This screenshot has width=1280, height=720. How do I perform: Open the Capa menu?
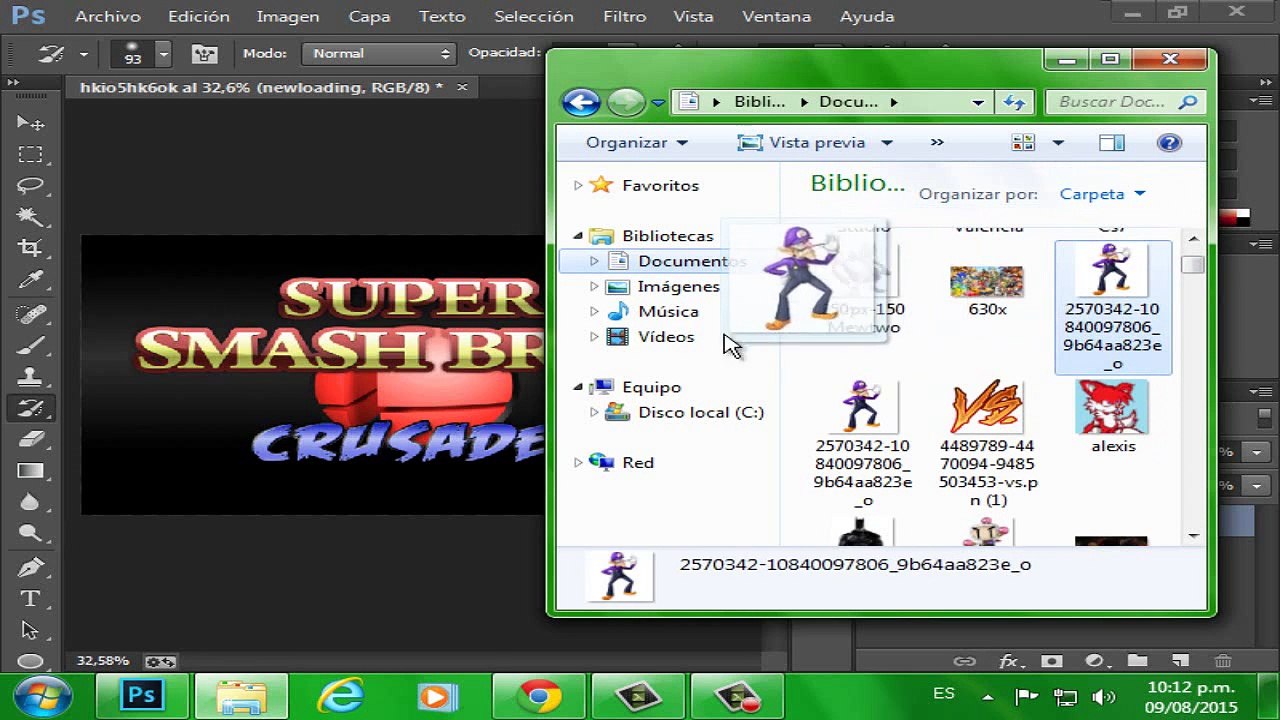click(370, 17)
